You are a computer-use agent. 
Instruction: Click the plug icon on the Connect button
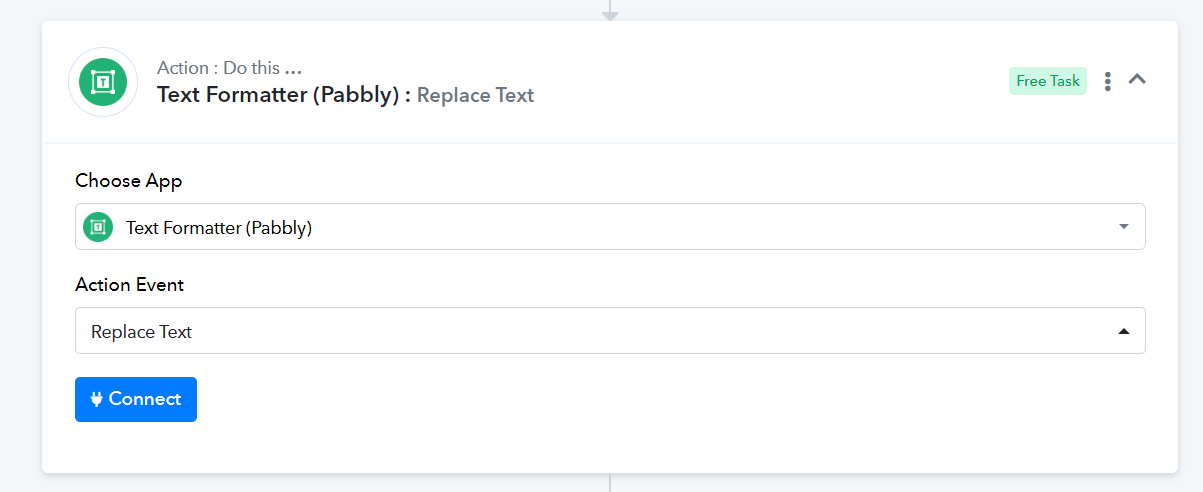tap(97, 399)
